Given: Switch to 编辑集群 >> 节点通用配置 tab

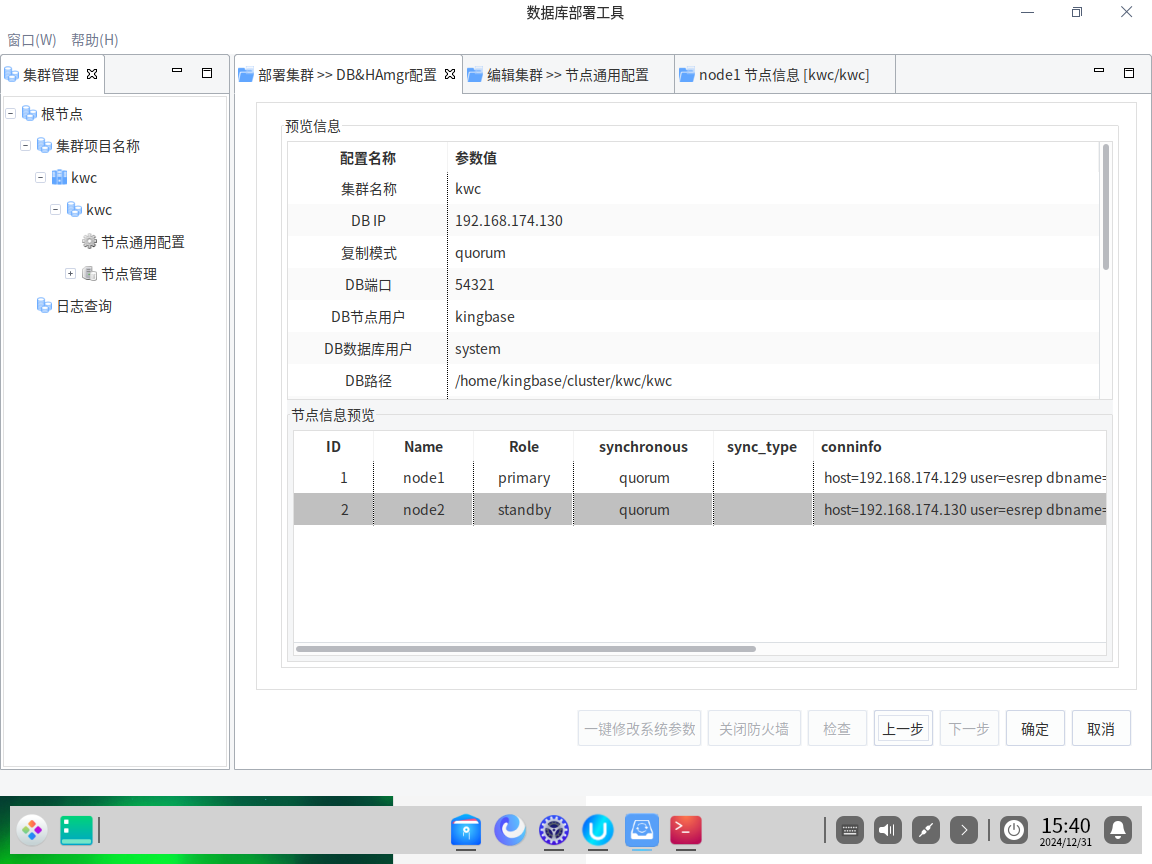Looking at the screenshot, I should tap(567, 75).
